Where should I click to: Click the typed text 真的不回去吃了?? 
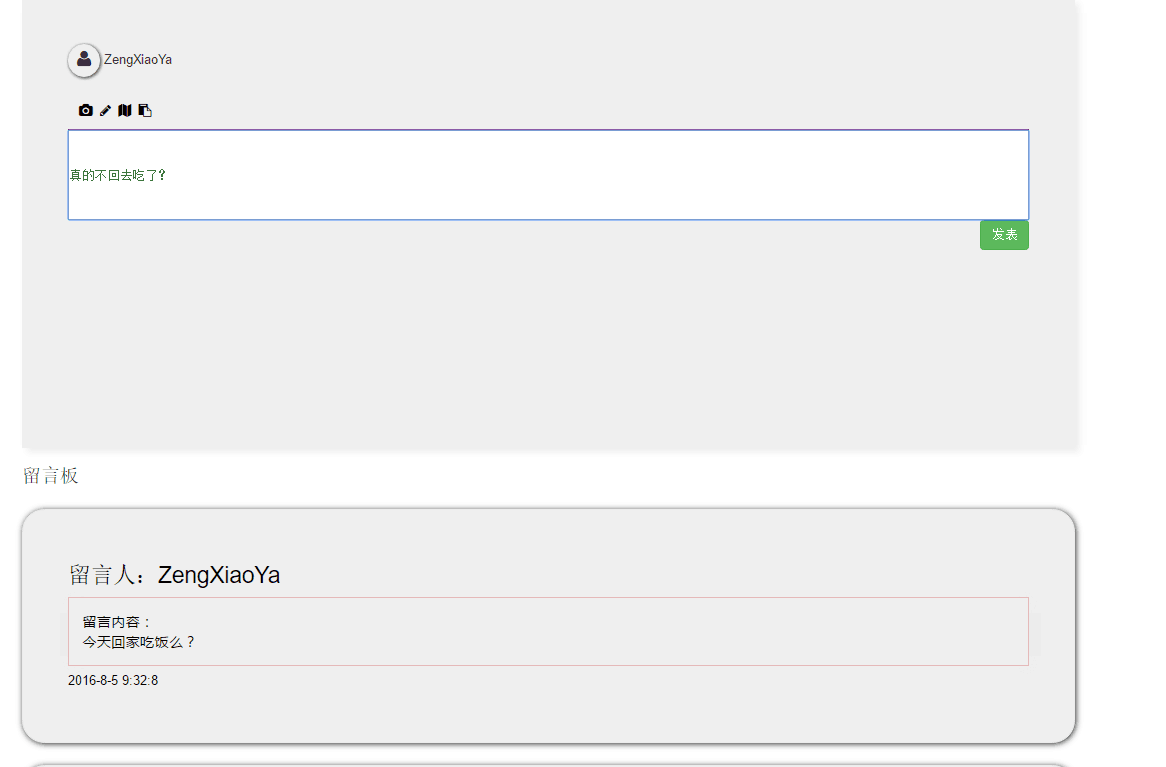pos(117,175)
